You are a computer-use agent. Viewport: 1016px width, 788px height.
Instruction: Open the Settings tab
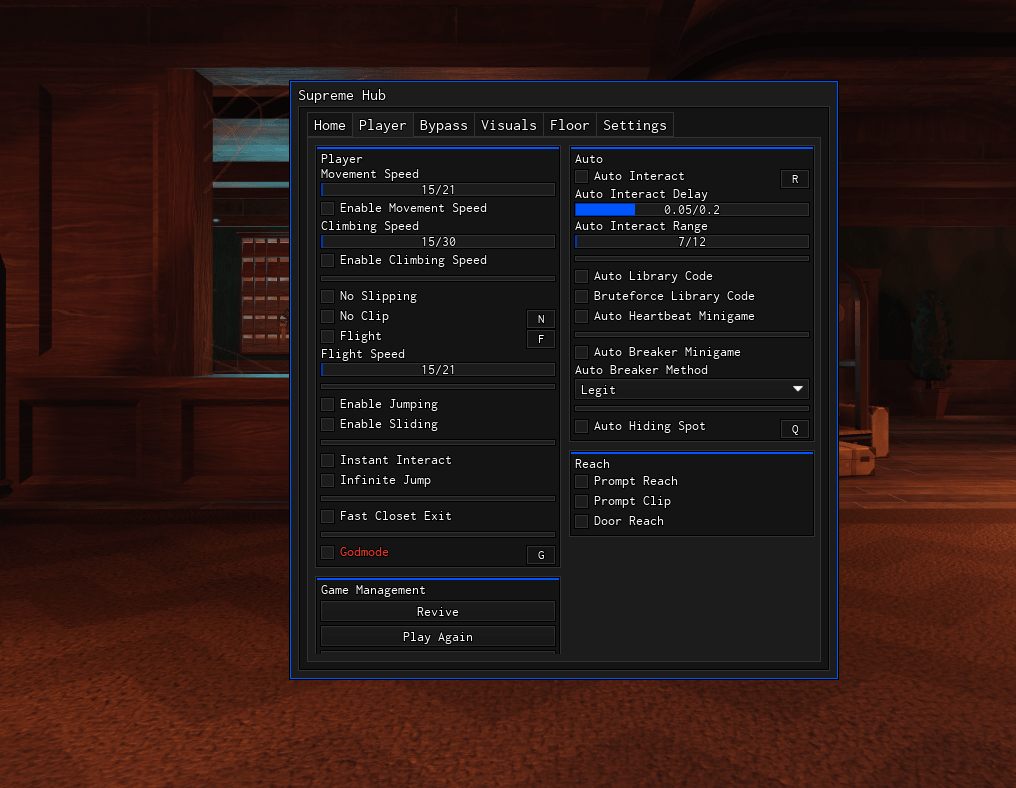pyautogui.click(x=635, y=125)
